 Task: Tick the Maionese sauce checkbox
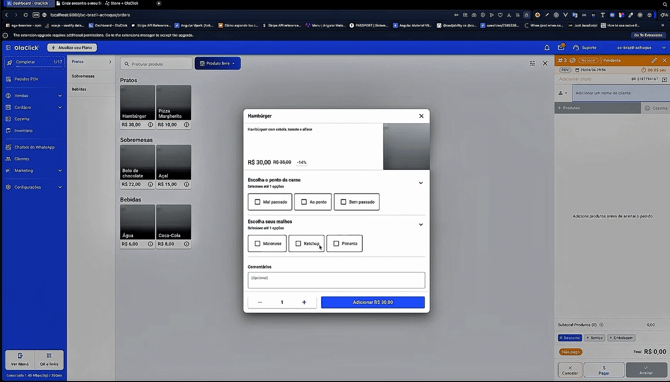(257, 244)
